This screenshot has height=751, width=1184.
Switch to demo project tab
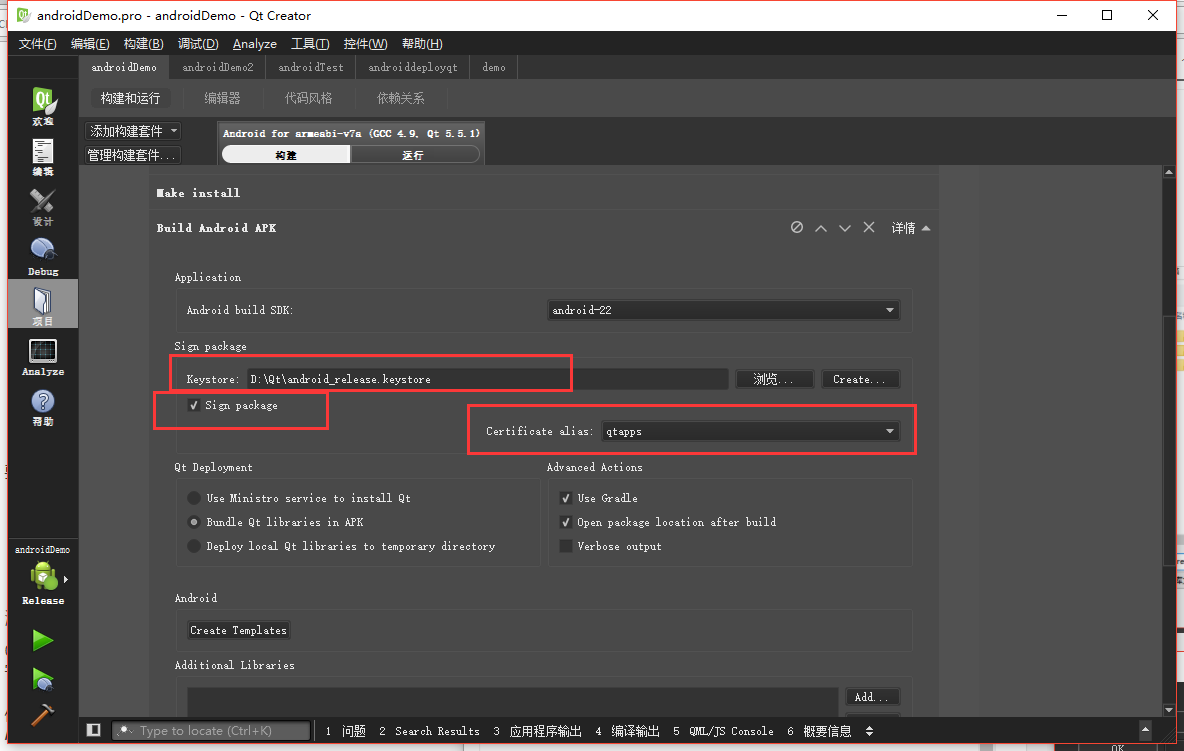(494, 67)
